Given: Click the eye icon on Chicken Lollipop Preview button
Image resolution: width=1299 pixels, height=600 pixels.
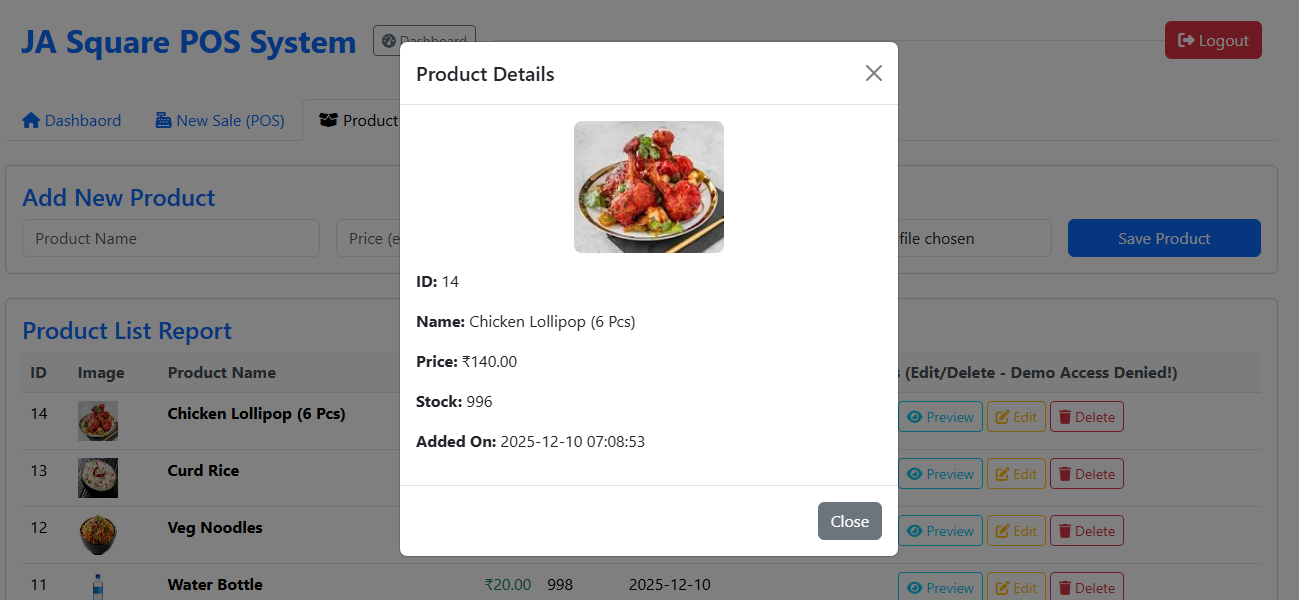Looking at the screenshot, I should pyautogui.click(x=916, y=416).
